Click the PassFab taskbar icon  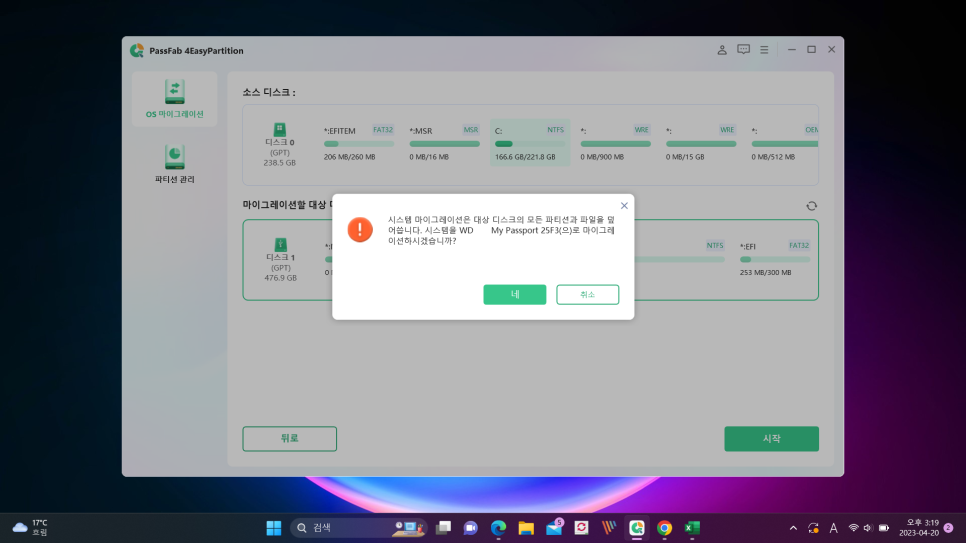click(636, 528)
